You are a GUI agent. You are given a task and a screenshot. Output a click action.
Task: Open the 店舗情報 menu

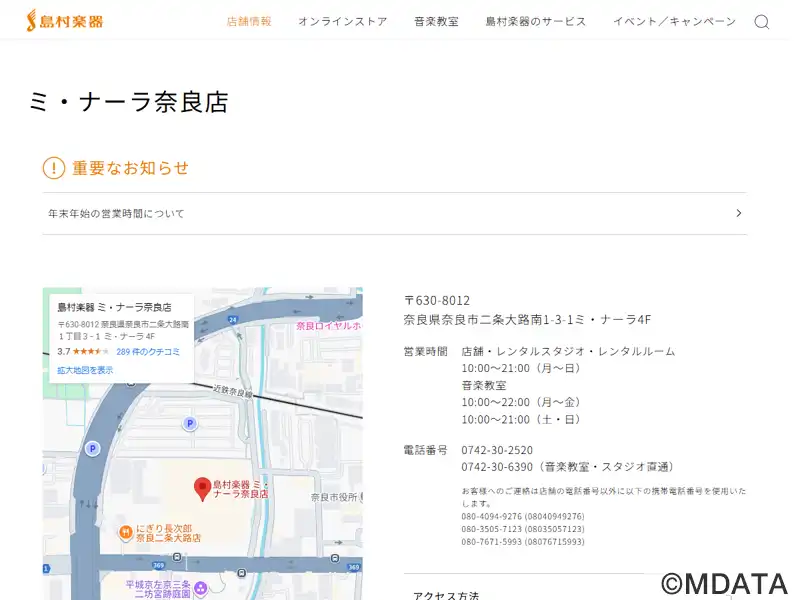[249, 21]
